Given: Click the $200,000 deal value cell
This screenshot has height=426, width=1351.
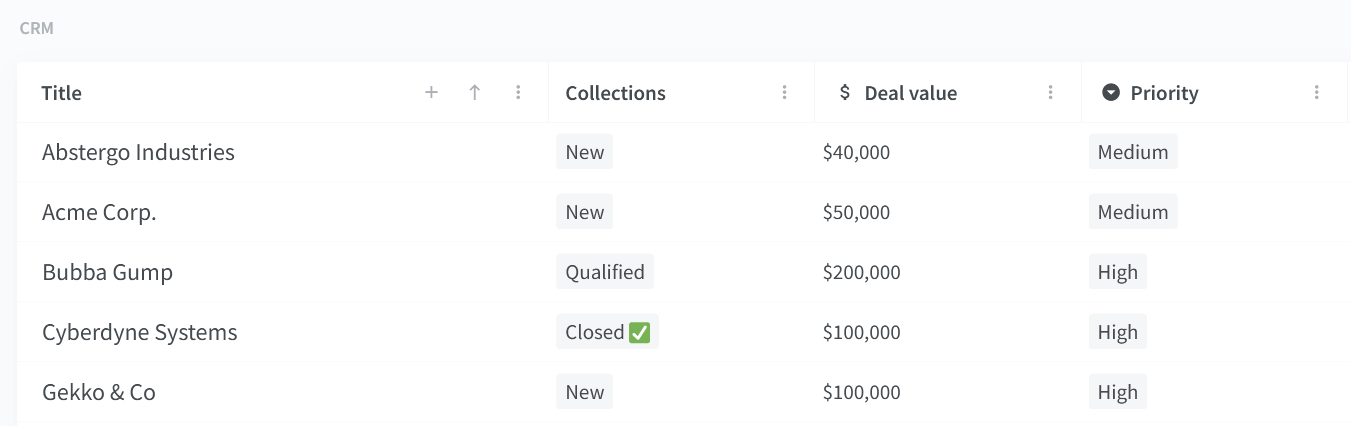Looking at the screenshot, I should [x=862, y=272].
